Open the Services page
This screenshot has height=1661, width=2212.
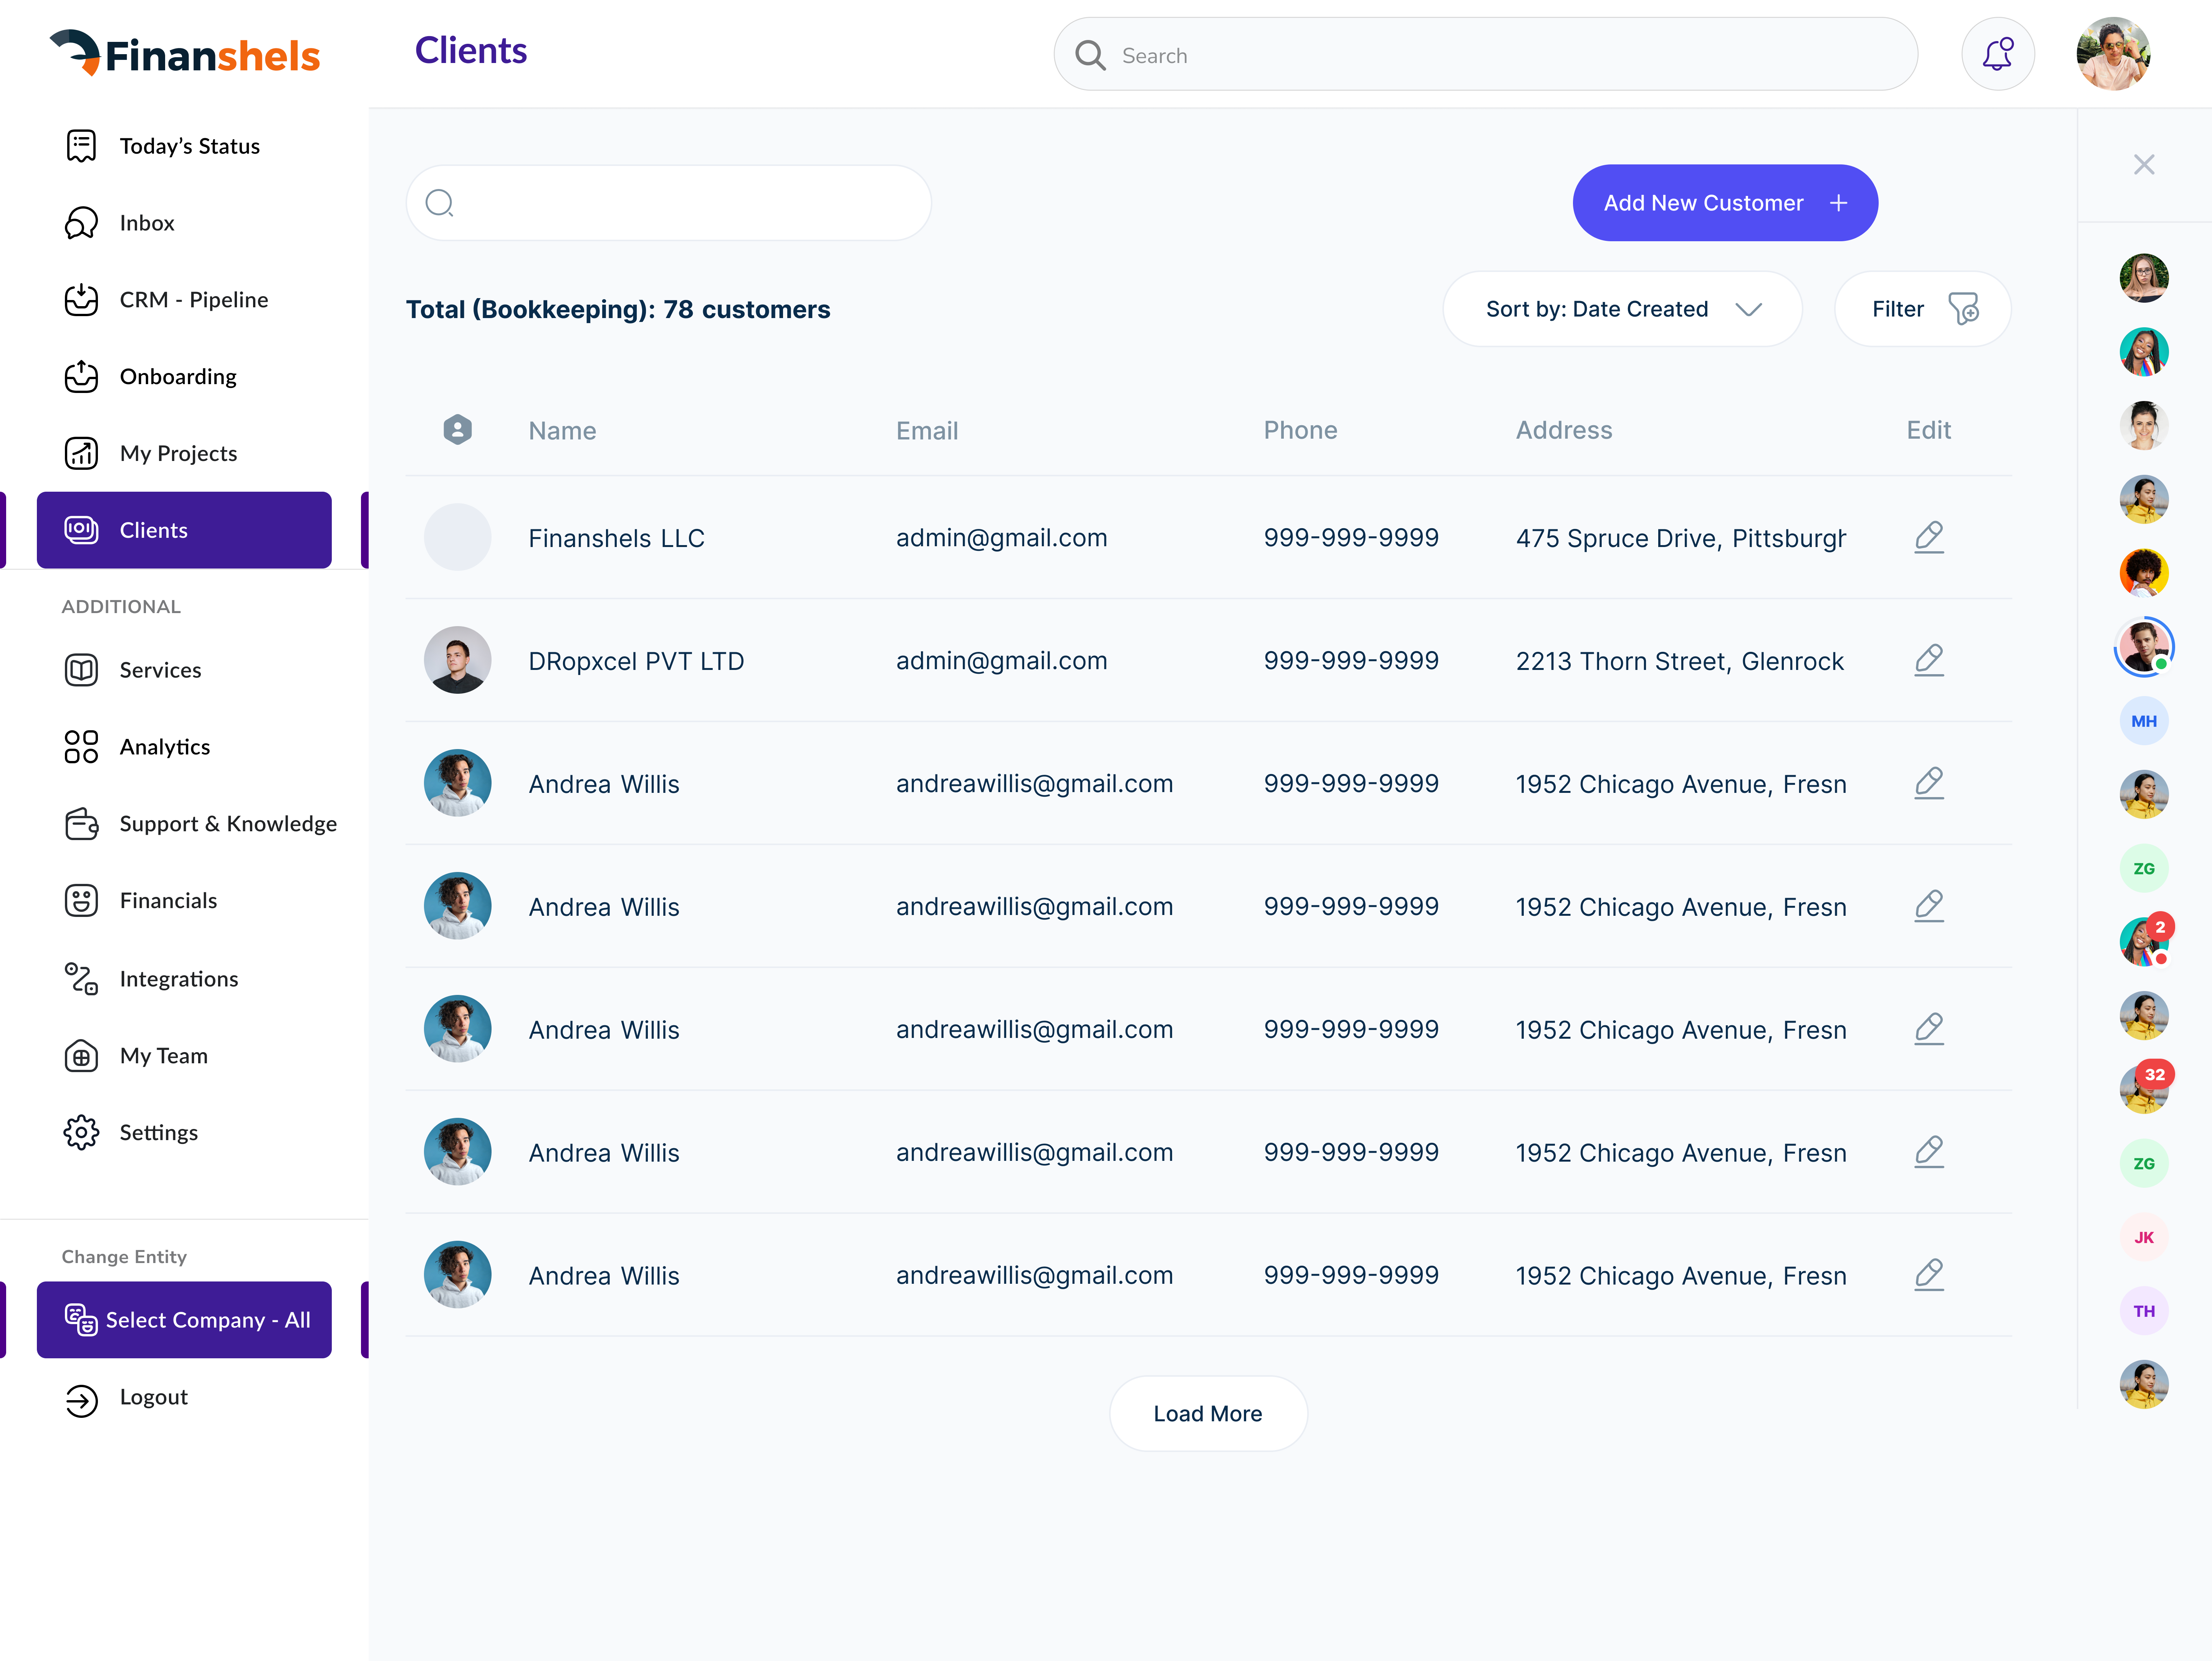pos(184,670)
